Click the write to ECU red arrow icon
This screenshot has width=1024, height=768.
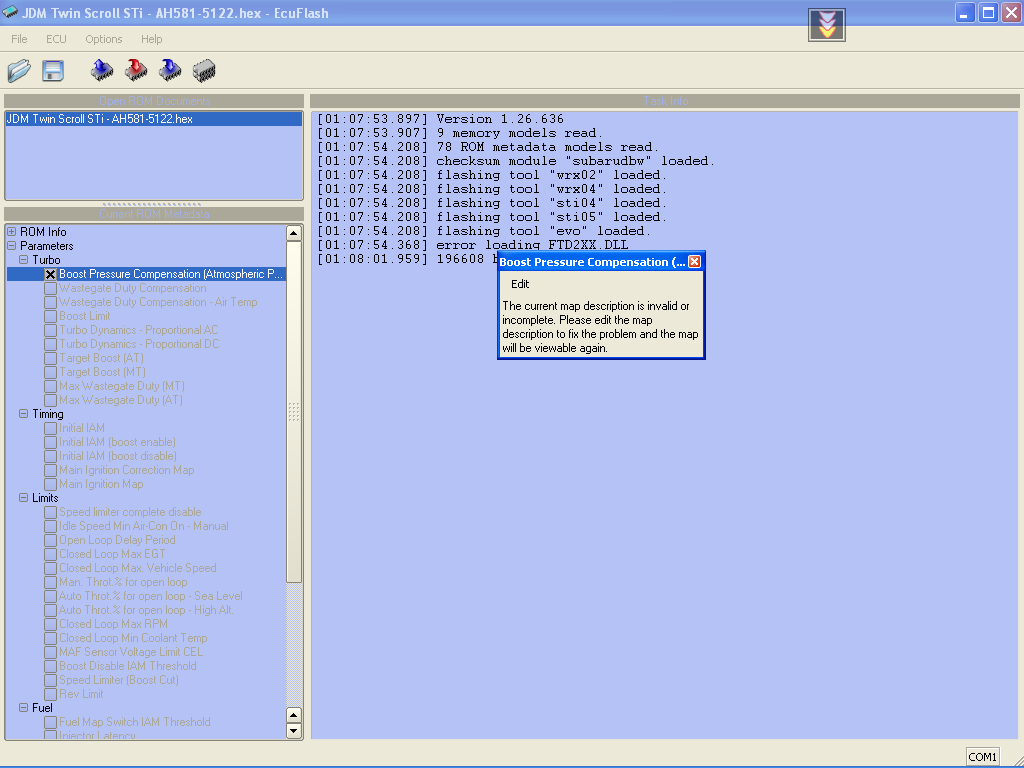136,70
